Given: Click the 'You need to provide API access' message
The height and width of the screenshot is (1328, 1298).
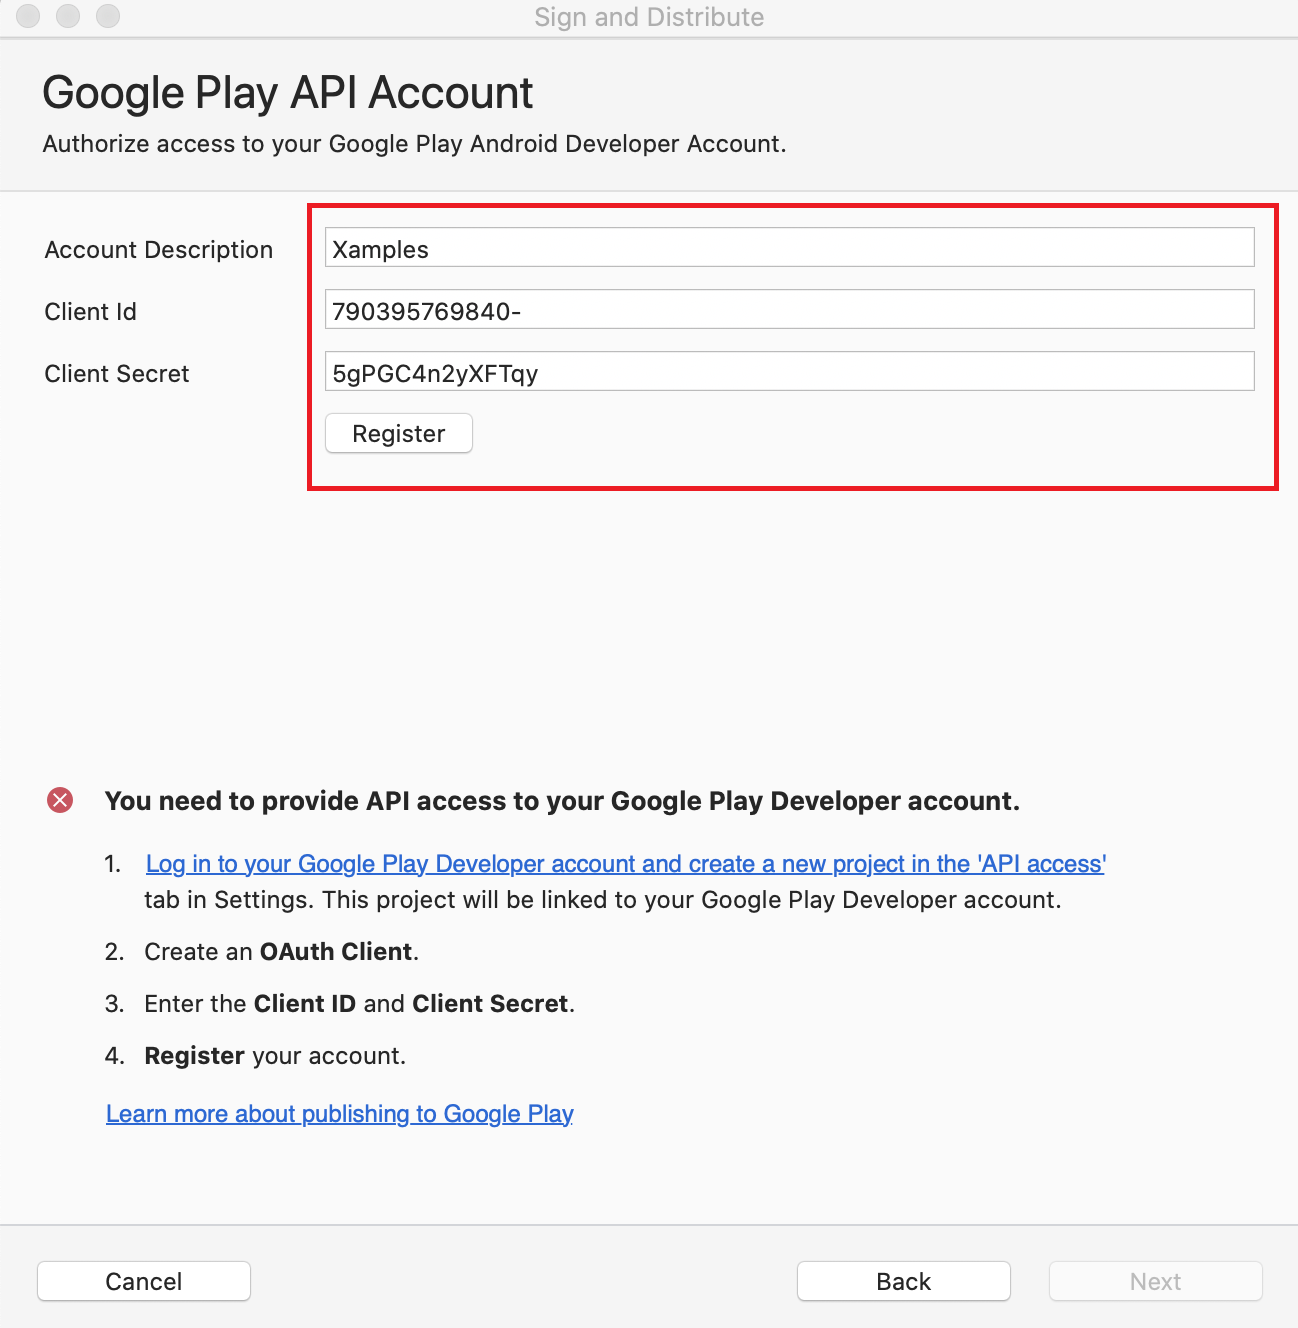Looking at the screenshot, I should [562, 801].
